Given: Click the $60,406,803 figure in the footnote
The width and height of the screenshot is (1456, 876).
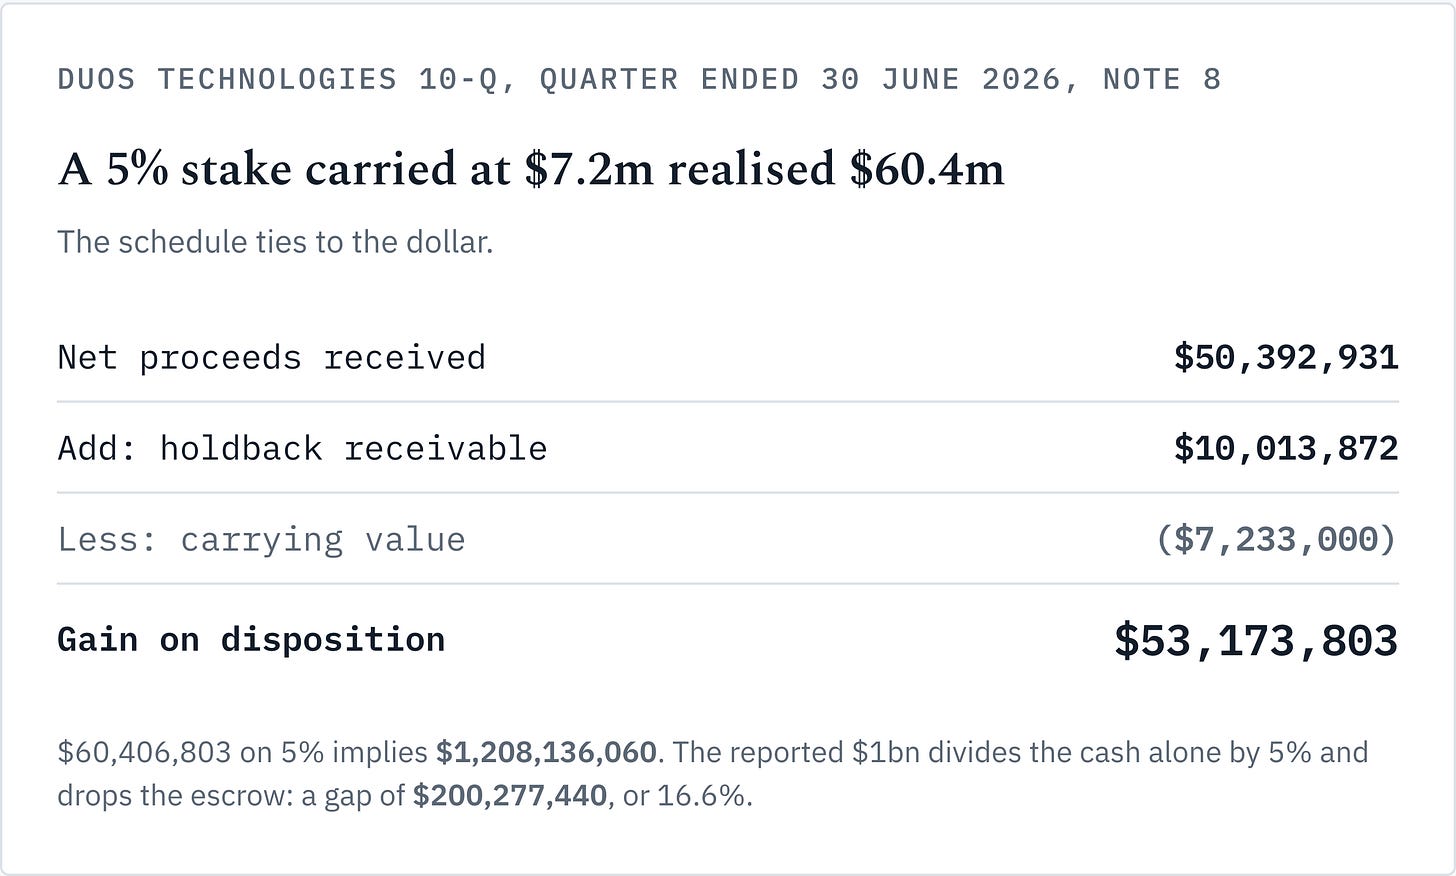Looking at the screenshot, I should pyautogui.click(x=144, y=752).
